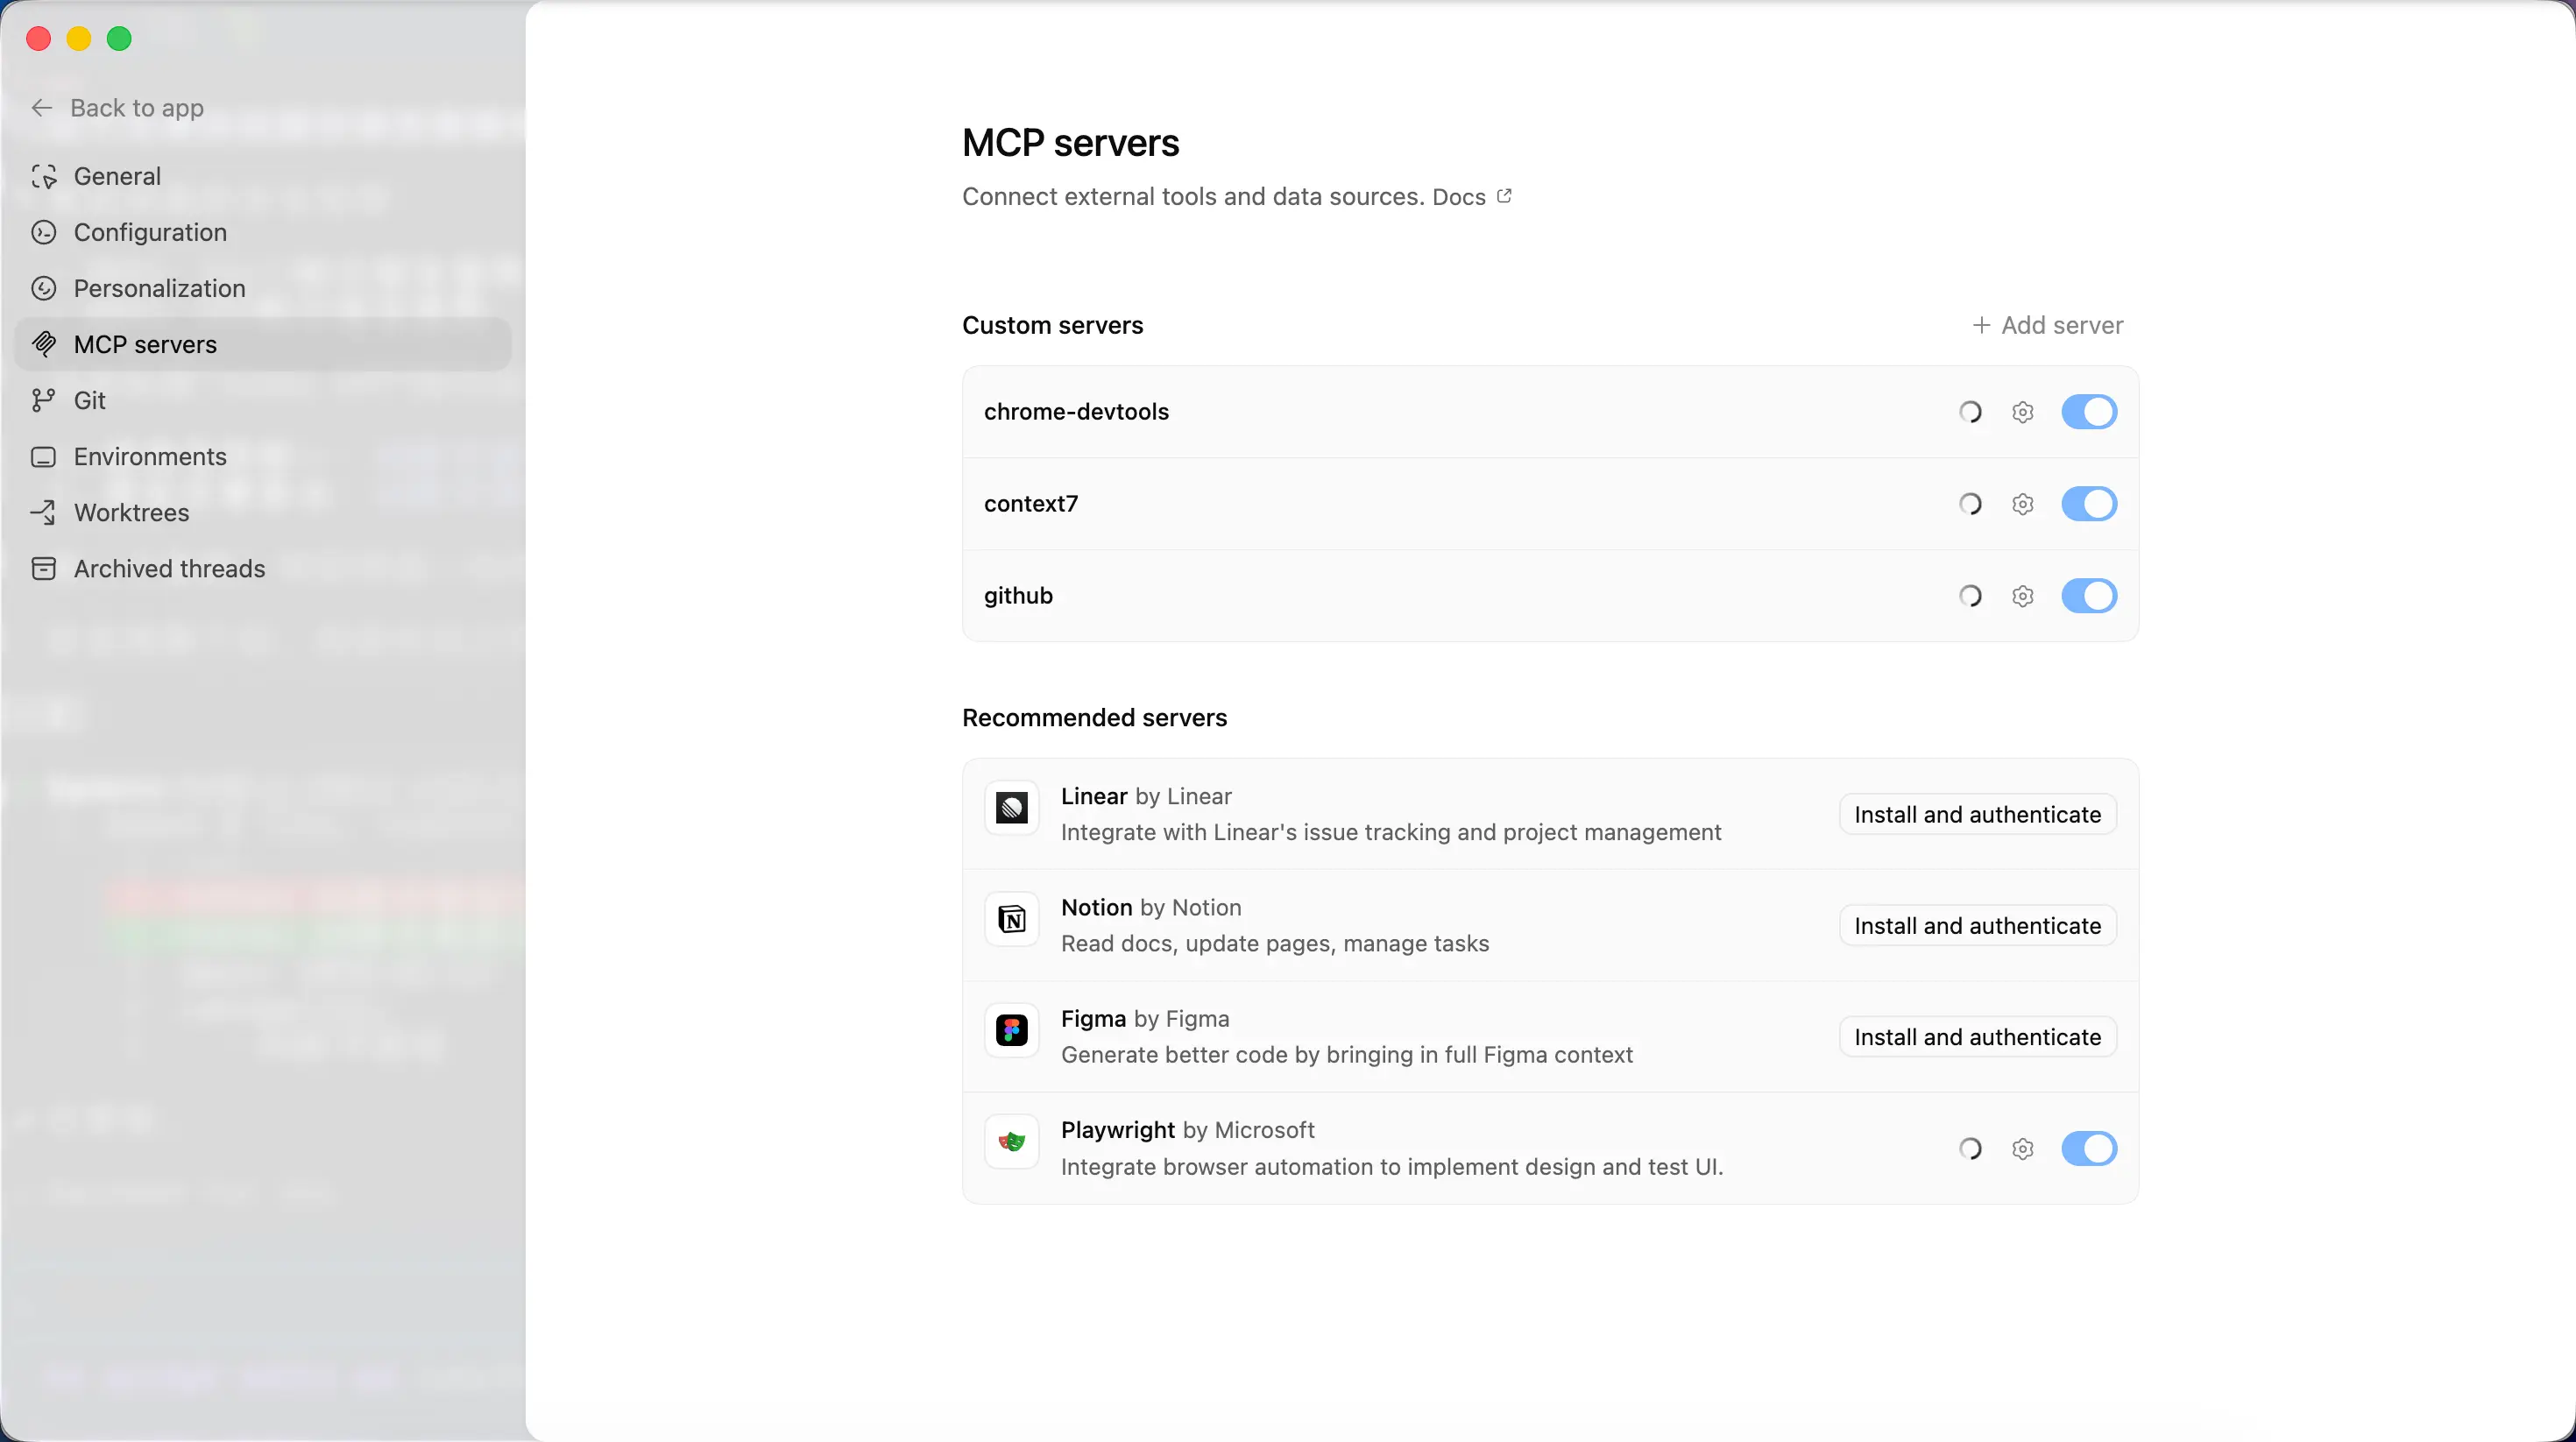Click the Figma logo icon

pos(1011,1030)
